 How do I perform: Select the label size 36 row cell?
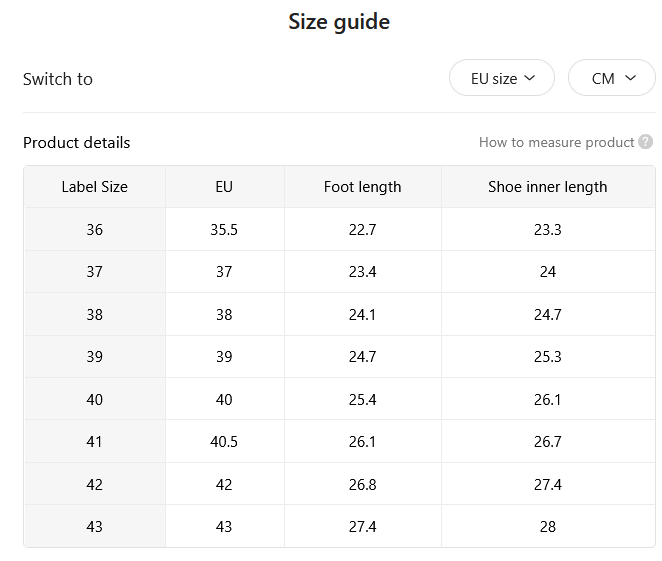point(95,230)
